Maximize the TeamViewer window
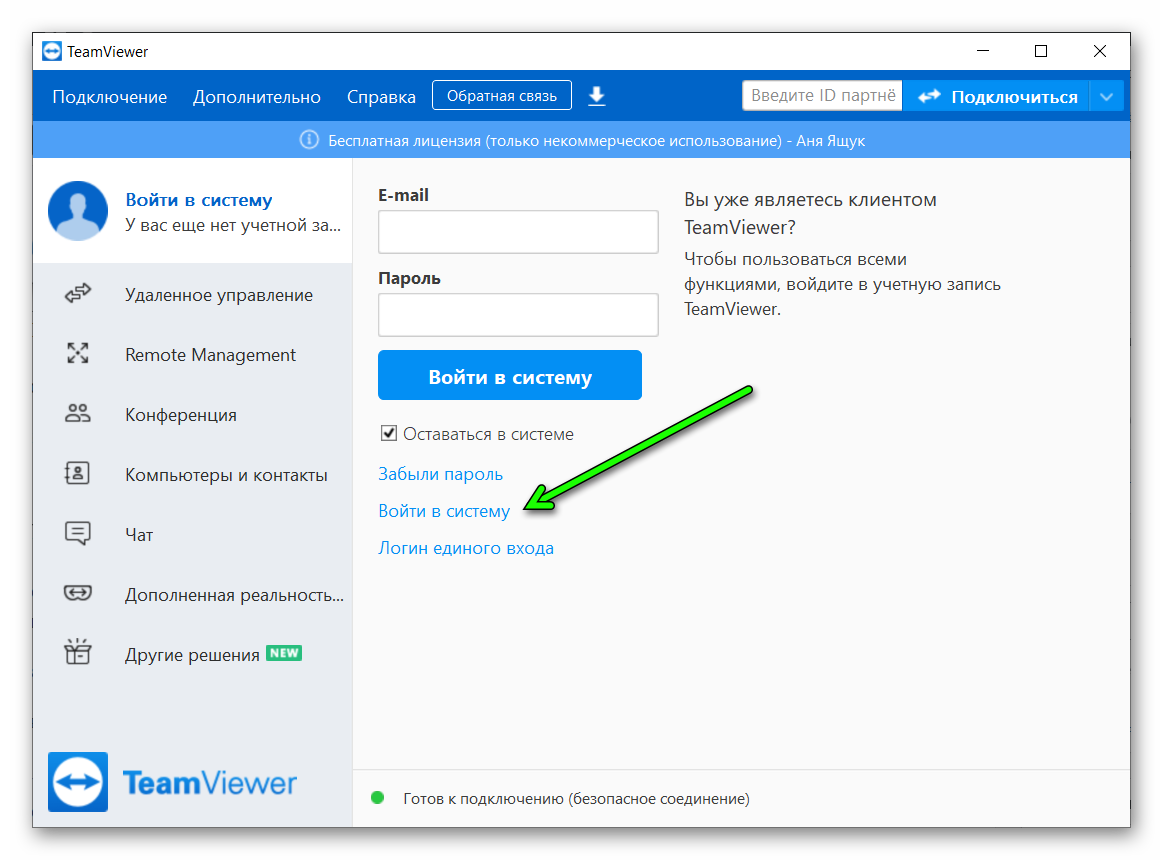Viewport: 1163px width, 860px height. [x=1041, y=51]
